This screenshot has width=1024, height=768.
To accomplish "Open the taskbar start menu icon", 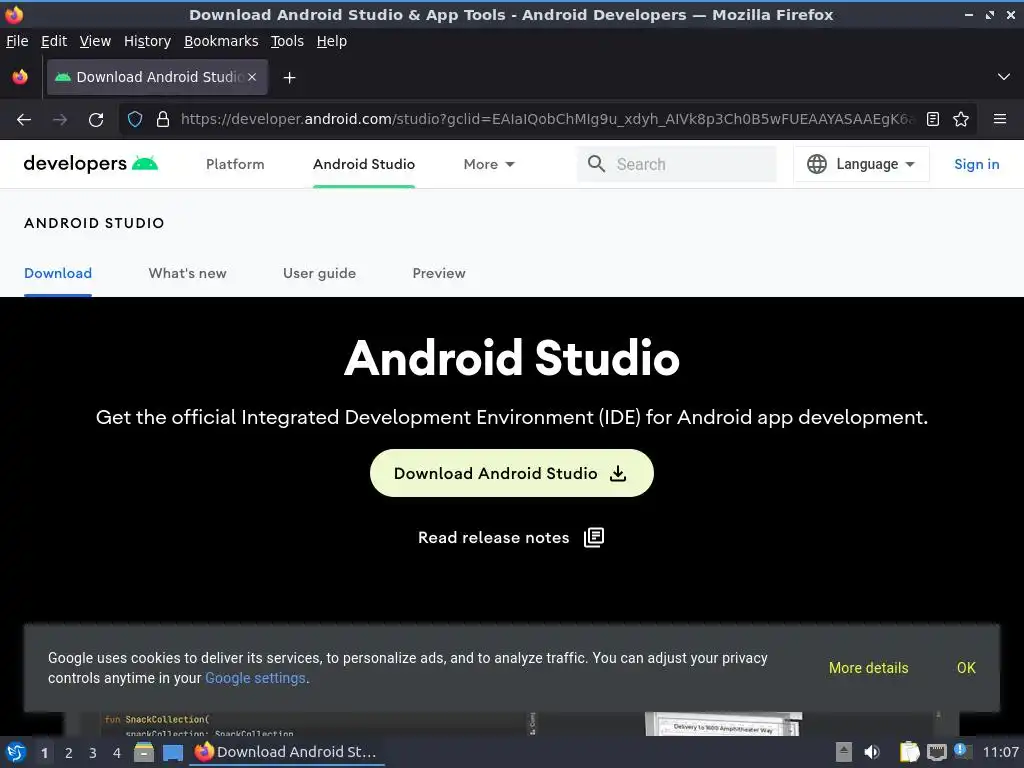I will coord(16,752).
